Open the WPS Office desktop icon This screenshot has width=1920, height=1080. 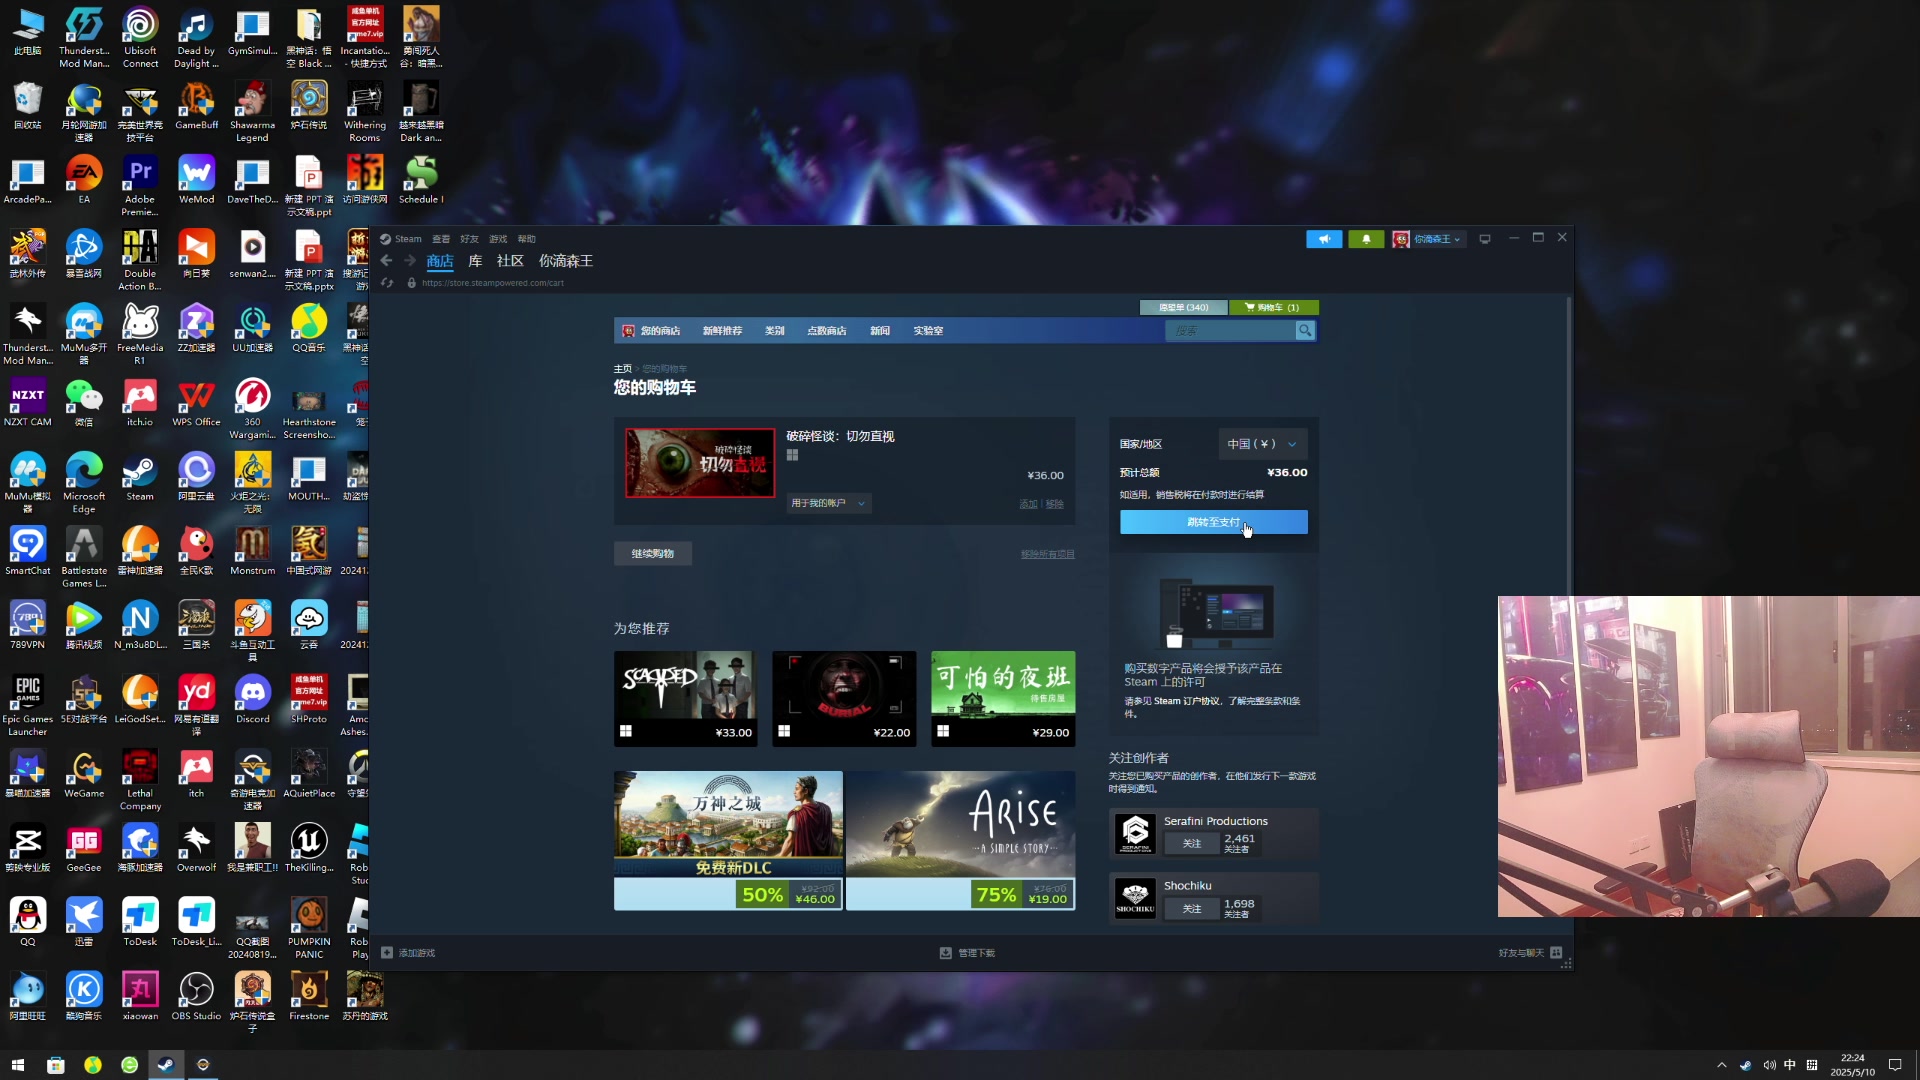pos(196,403)
